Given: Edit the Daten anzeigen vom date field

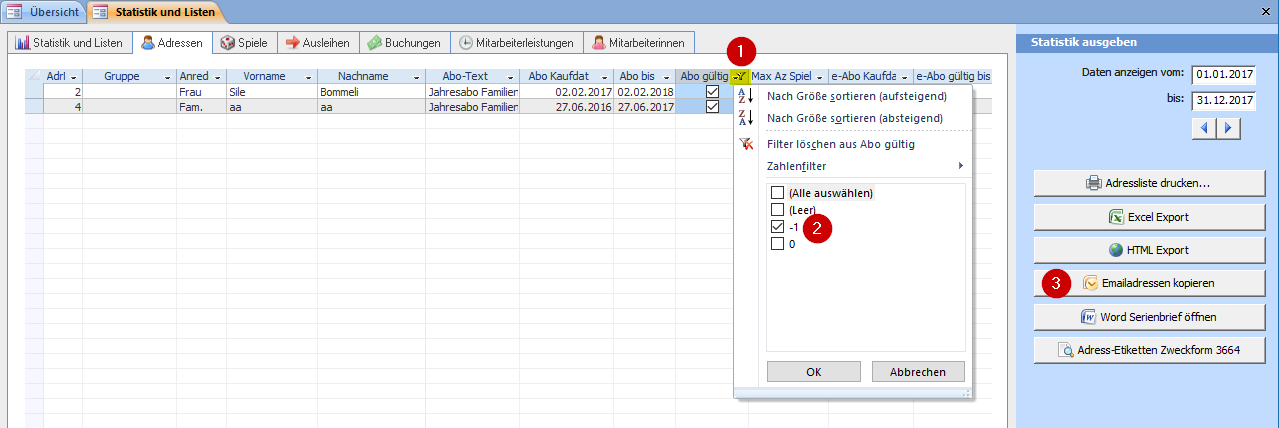Looking at the screenshot, I should click(x=1222, y=73).
